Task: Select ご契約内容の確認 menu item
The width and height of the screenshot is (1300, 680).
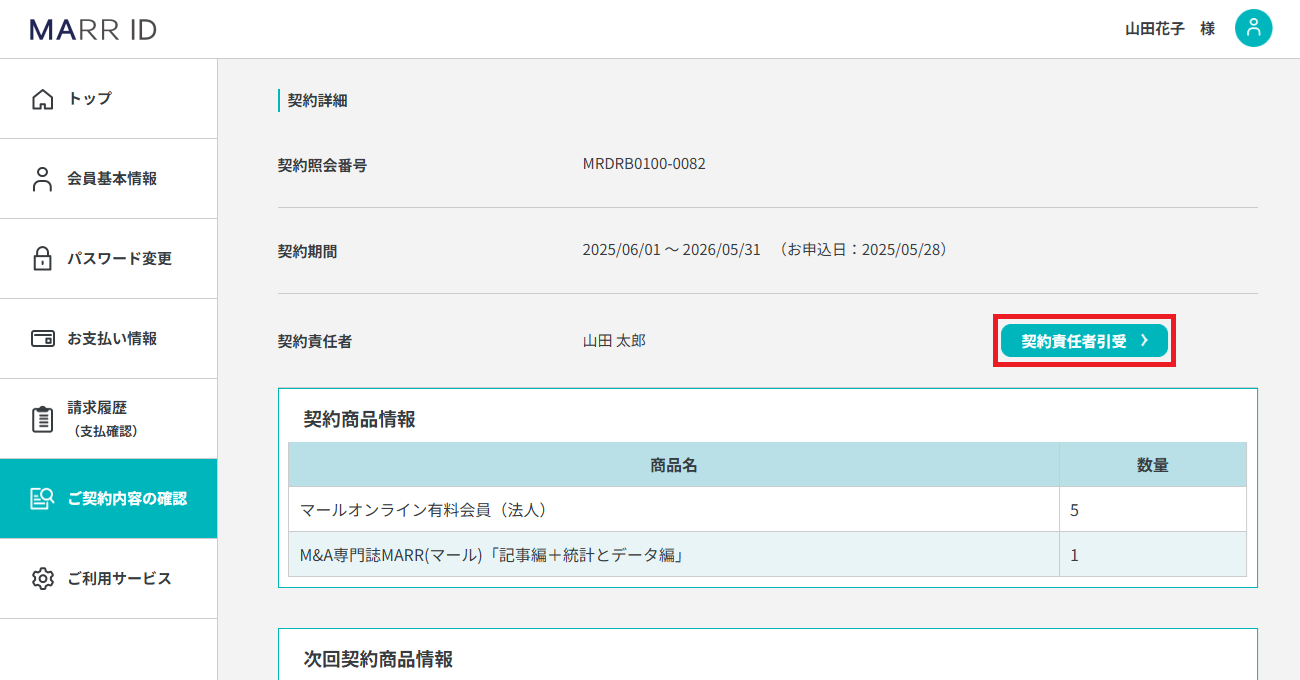Action: coord(108,499)
